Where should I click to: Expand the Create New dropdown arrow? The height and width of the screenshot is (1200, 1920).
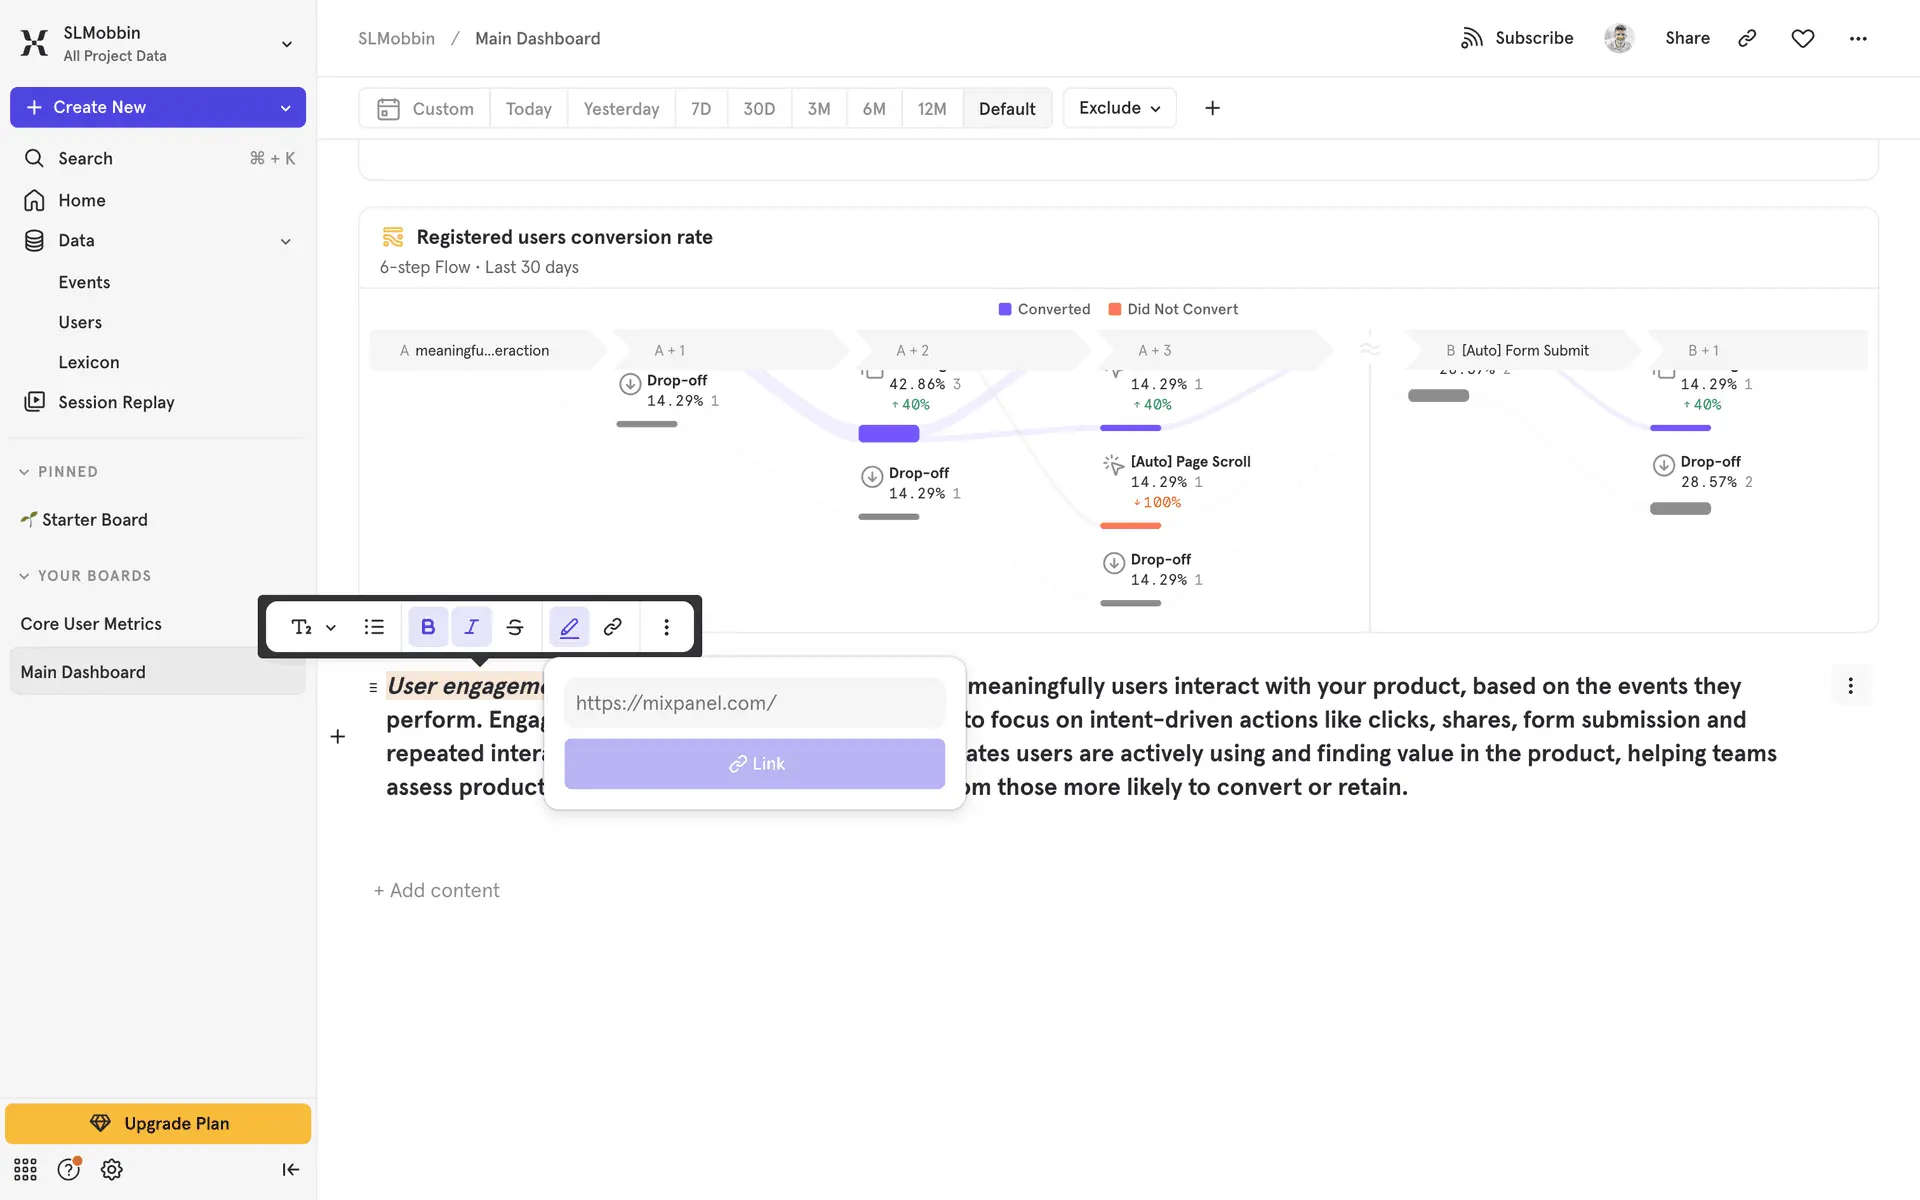286,108
